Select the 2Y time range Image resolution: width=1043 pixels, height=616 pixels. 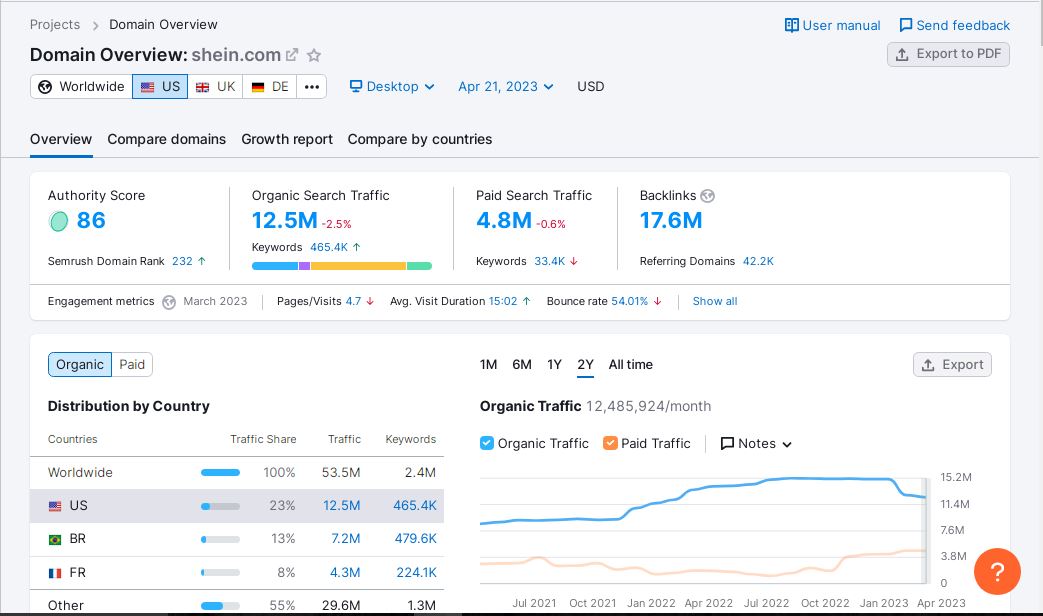[585, 365]
